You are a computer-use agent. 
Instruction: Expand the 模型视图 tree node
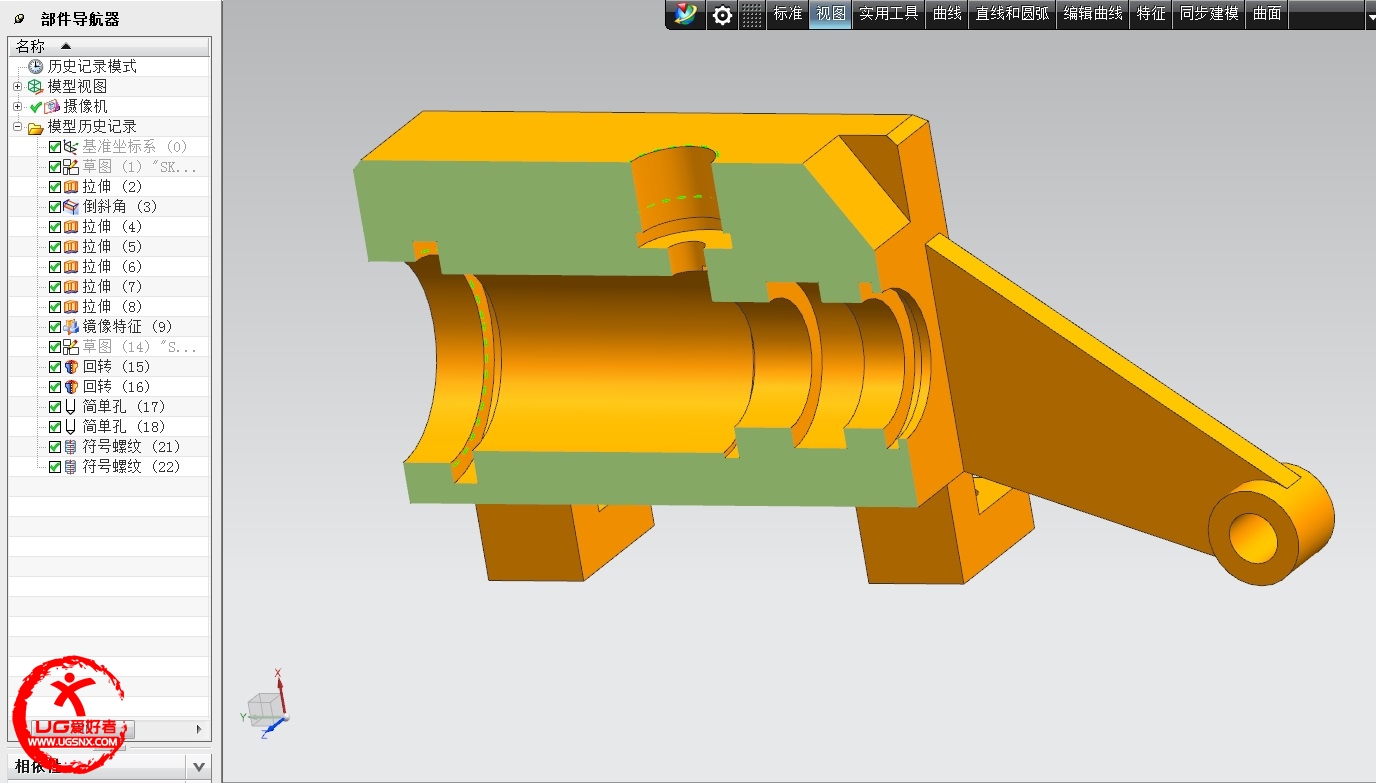click(x=17, y=86)
